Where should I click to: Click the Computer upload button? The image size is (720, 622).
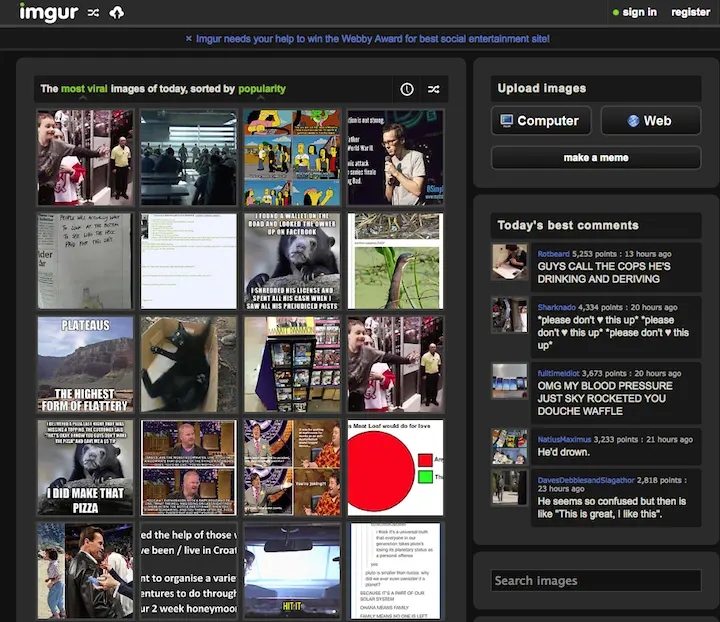click(541, 121)
